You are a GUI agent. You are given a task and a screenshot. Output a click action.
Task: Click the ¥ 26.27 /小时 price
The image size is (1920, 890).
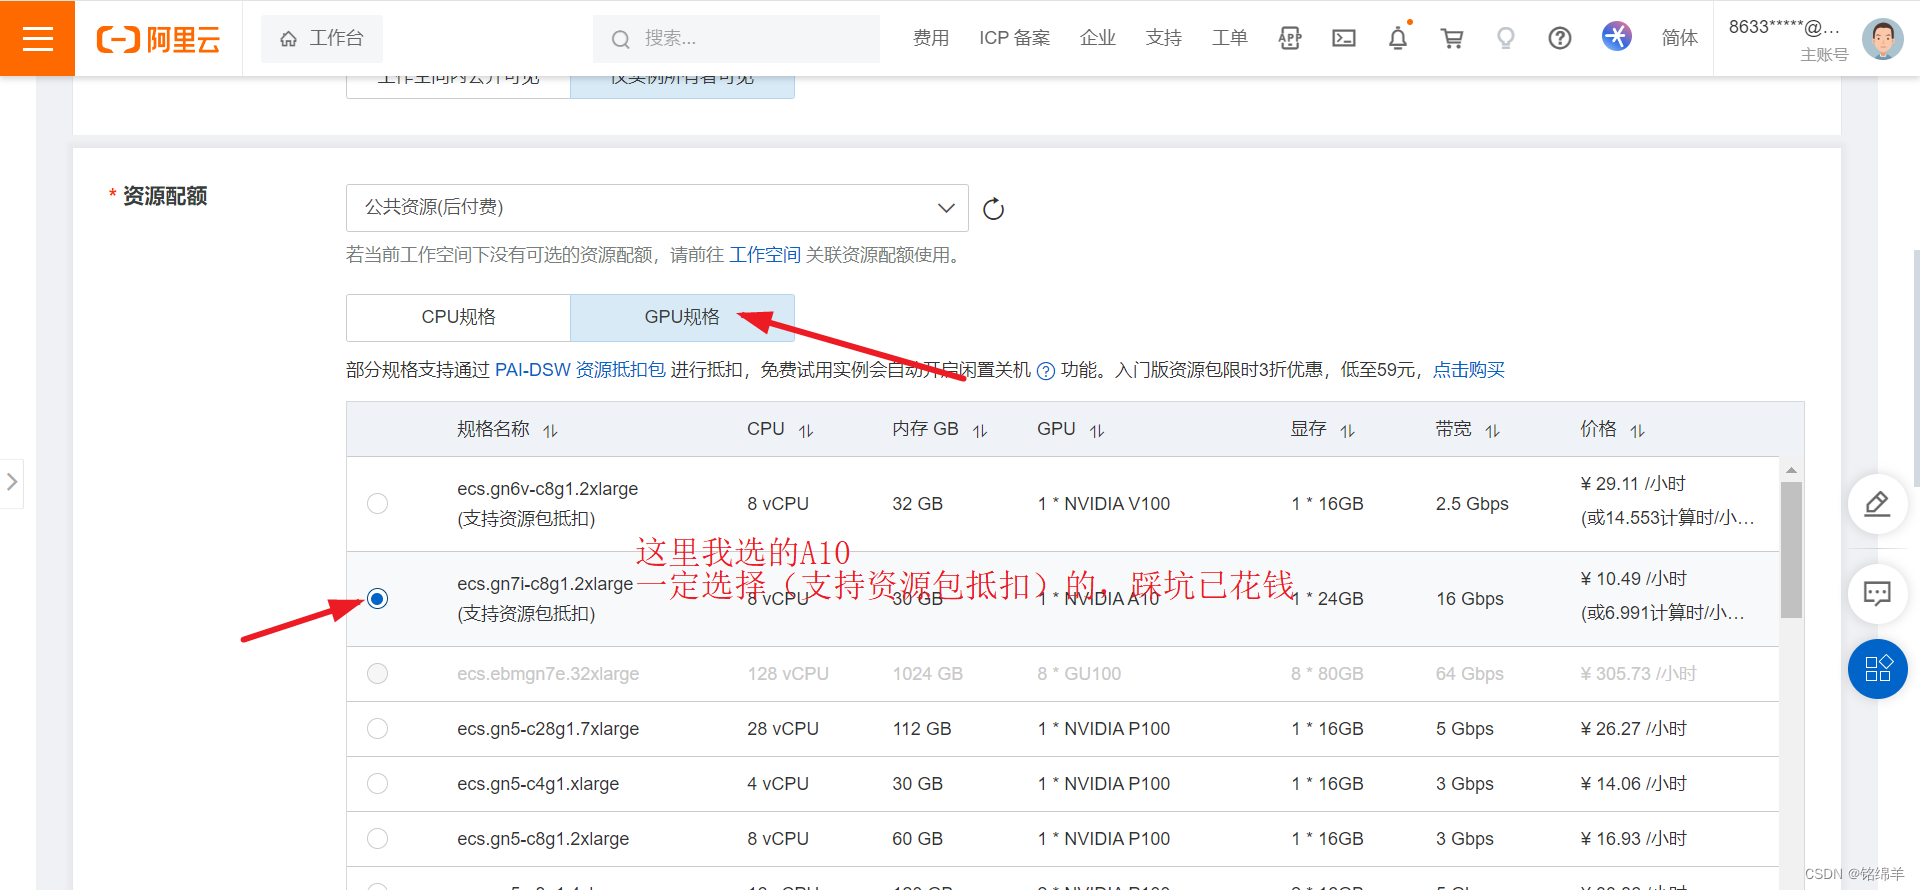(1633, 729)
